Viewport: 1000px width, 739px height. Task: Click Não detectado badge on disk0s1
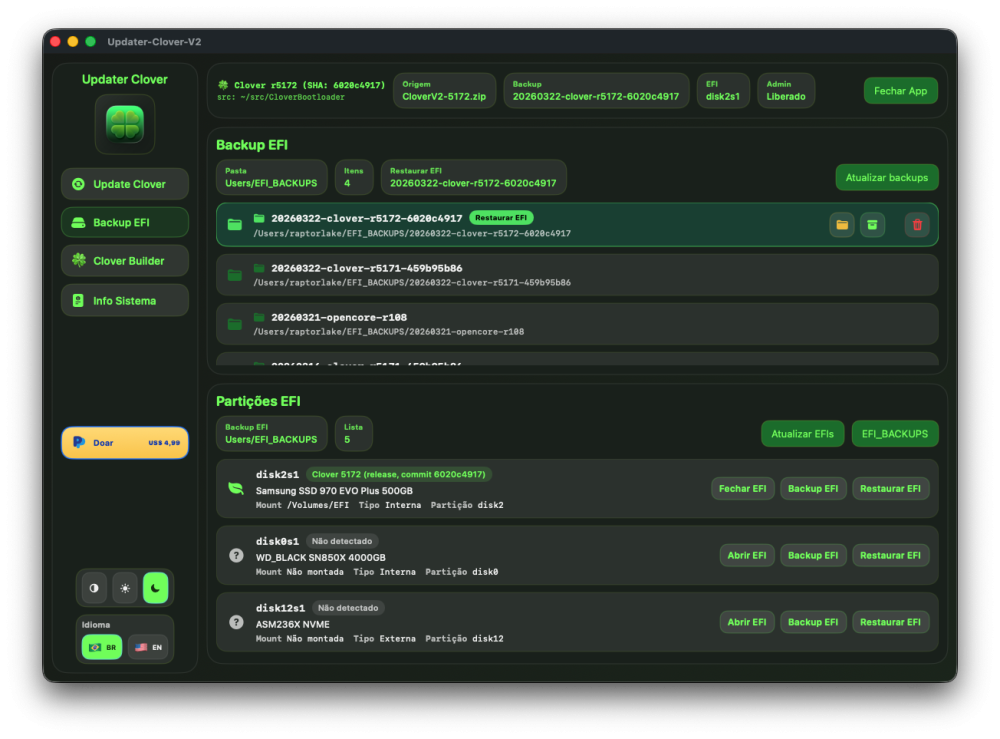pos(342,541)
